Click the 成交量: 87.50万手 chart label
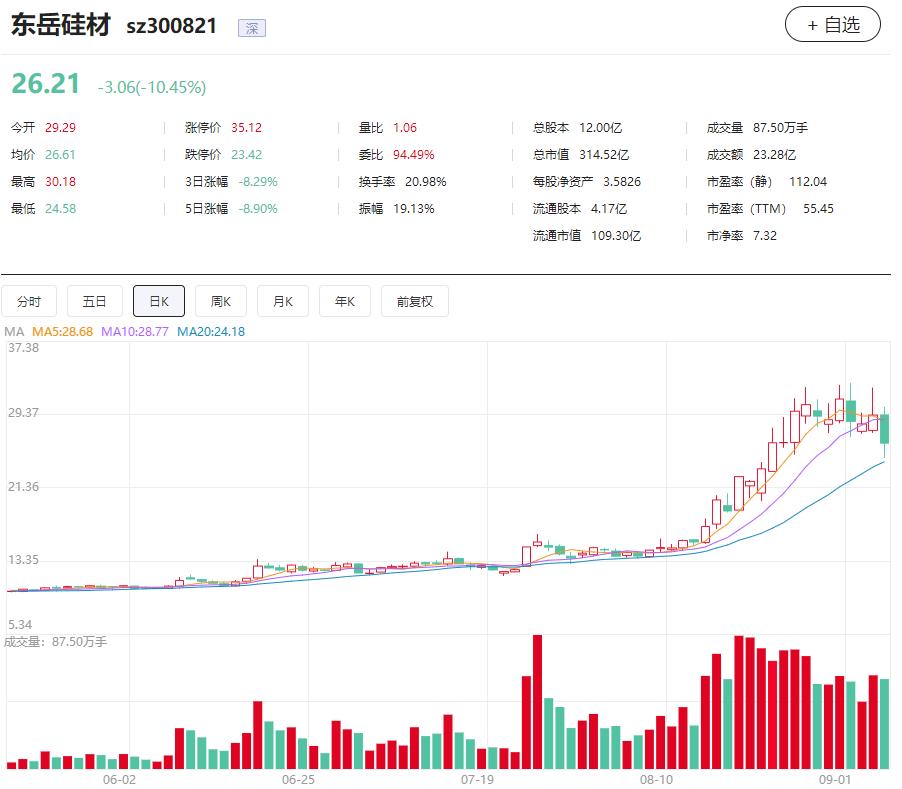Viewport: 902px width, 789px height. pos(55,642)
